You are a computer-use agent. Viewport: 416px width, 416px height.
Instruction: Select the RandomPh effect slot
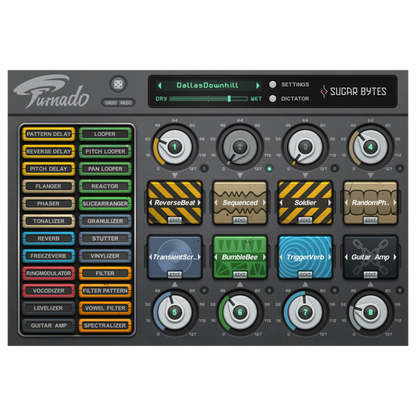click(370, 203)
